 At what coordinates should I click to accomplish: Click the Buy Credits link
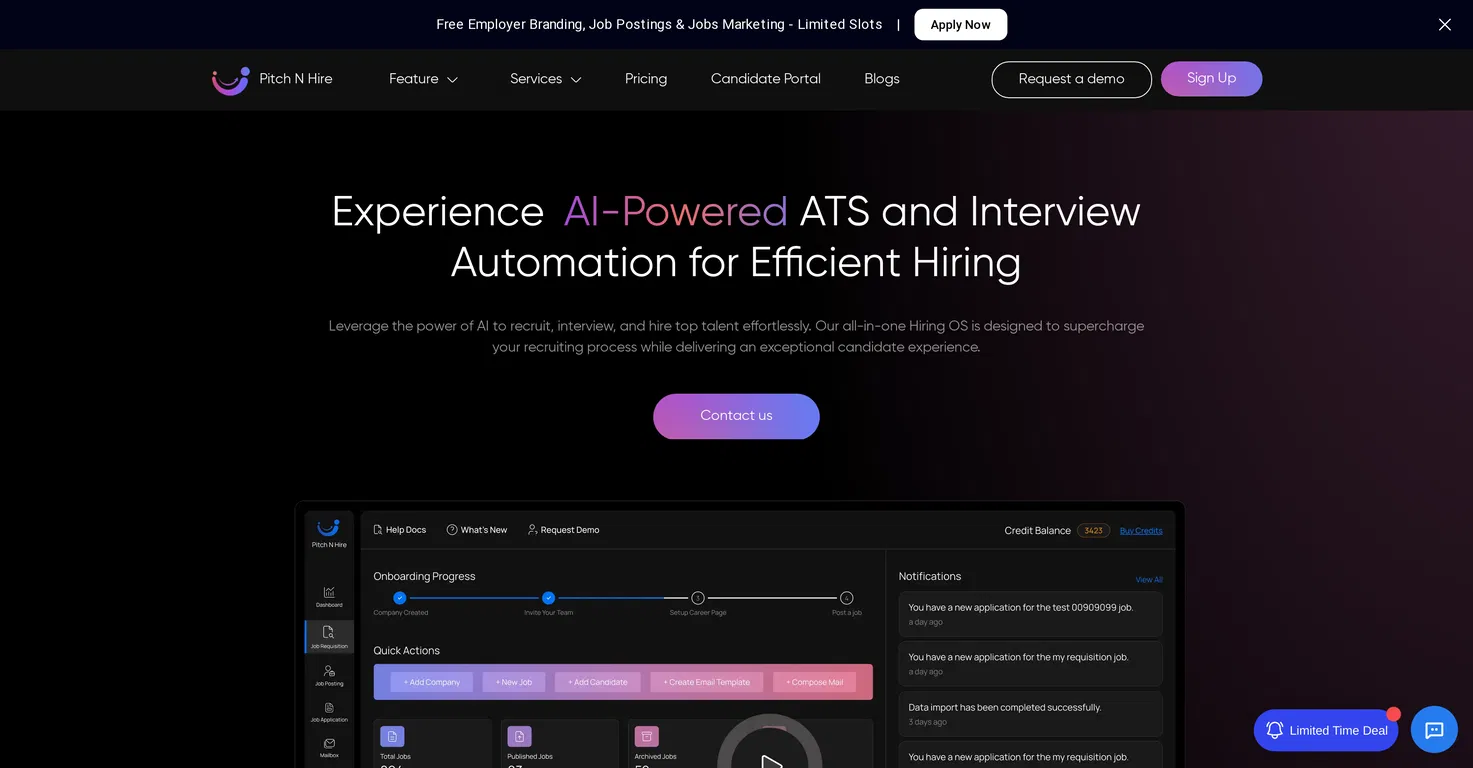pyautogui.click(x=1141, y=531)
